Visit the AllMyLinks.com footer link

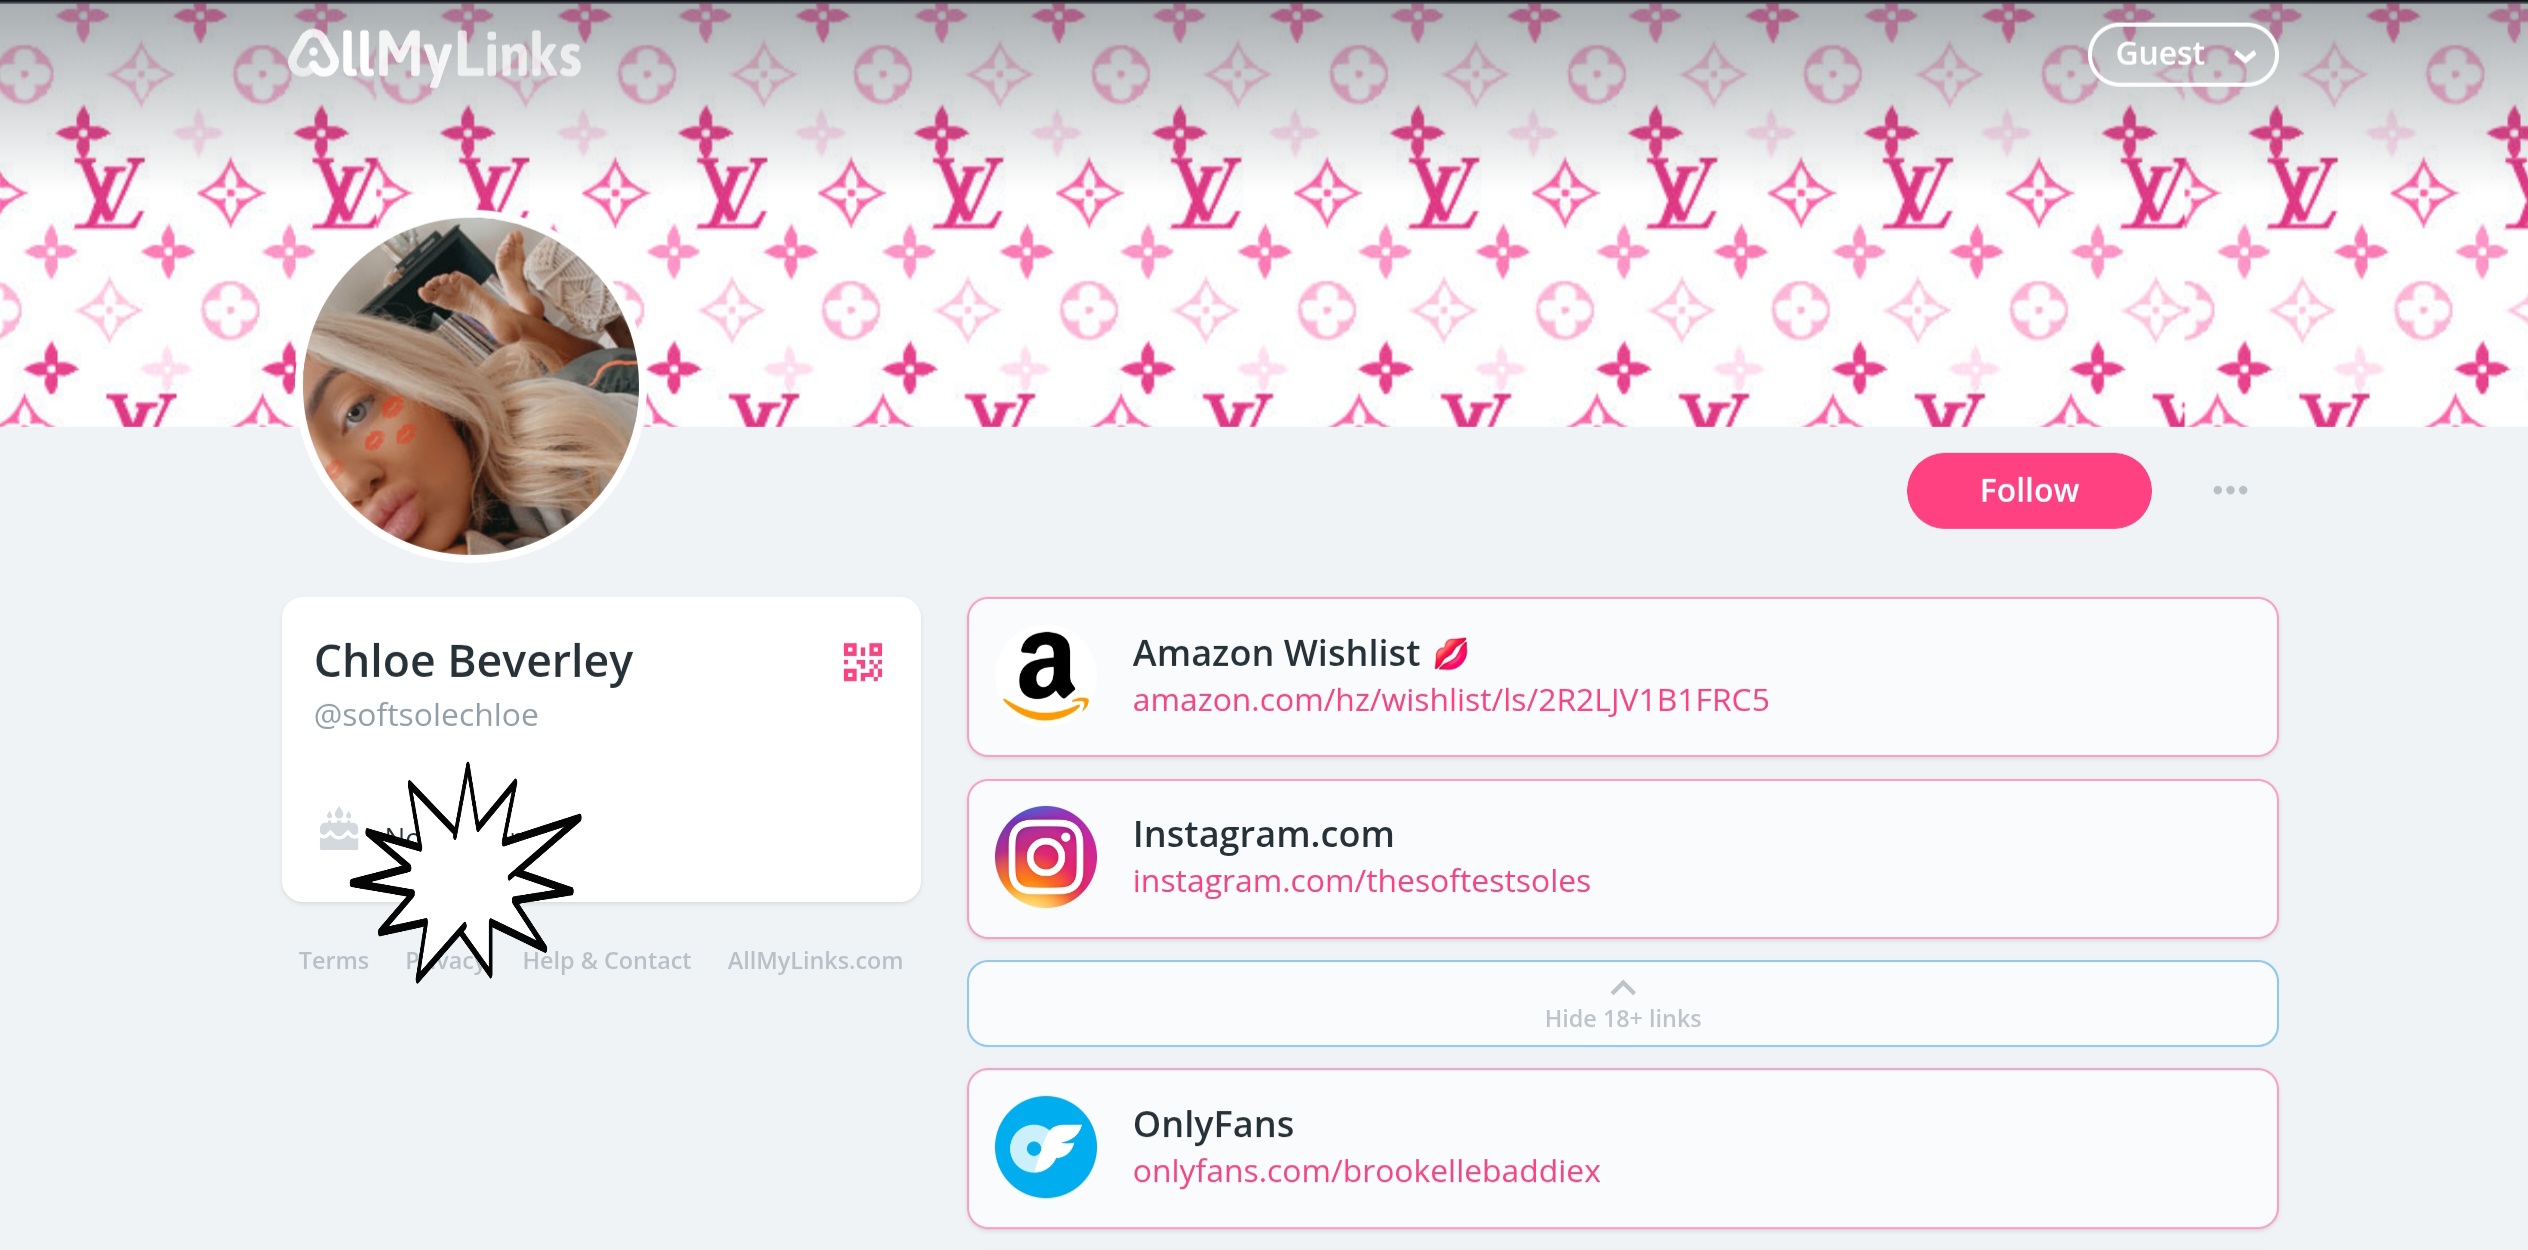coord(815,961)
